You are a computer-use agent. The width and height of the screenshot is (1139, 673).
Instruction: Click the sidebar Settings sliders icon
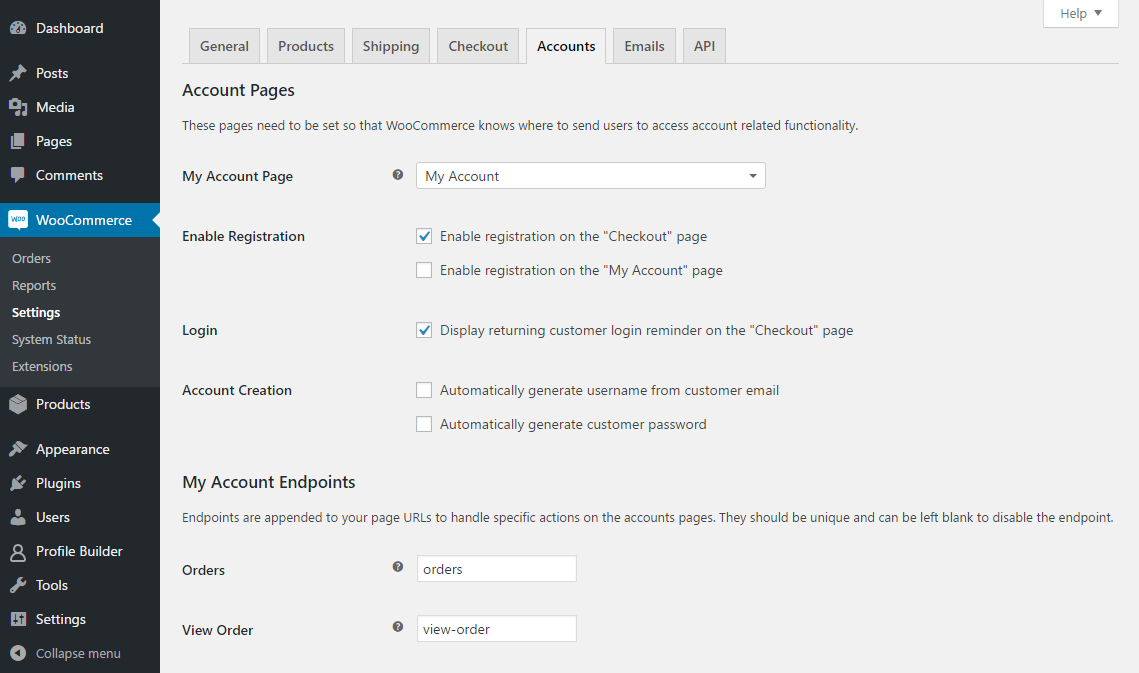18,619
